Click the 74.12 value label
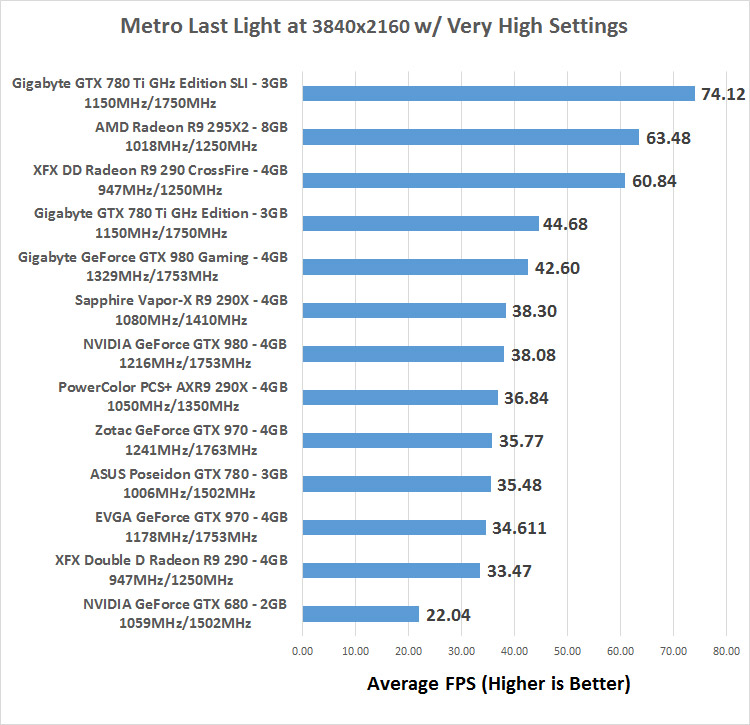The image size is (750, 725). pyautogui.click(x=723, y=94)
